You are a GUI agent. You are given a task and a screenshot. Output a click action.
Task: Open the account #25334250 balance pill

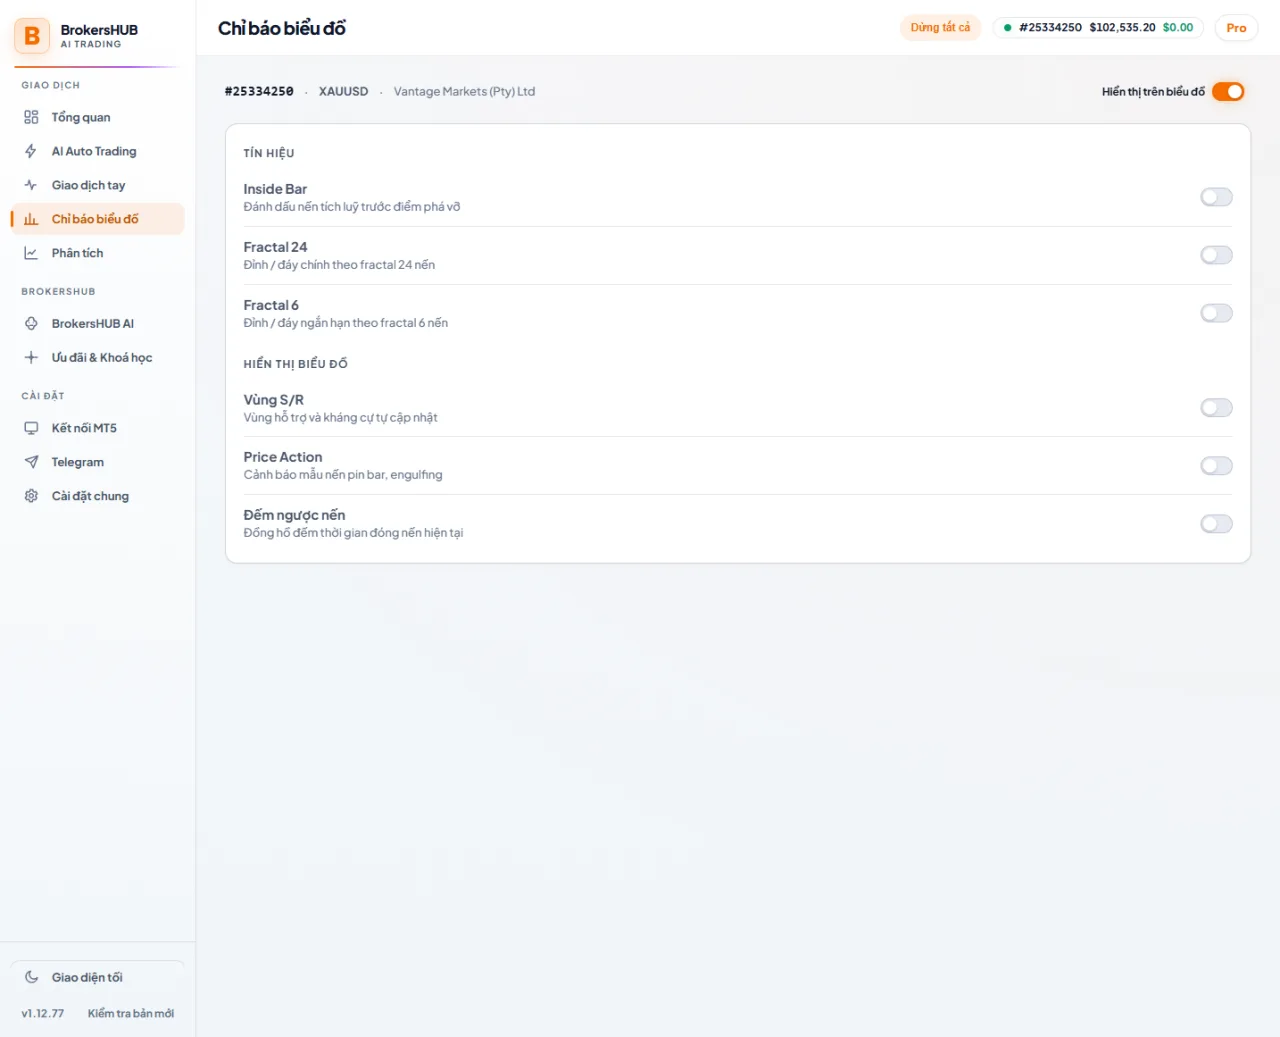(x=1099, y=28)
